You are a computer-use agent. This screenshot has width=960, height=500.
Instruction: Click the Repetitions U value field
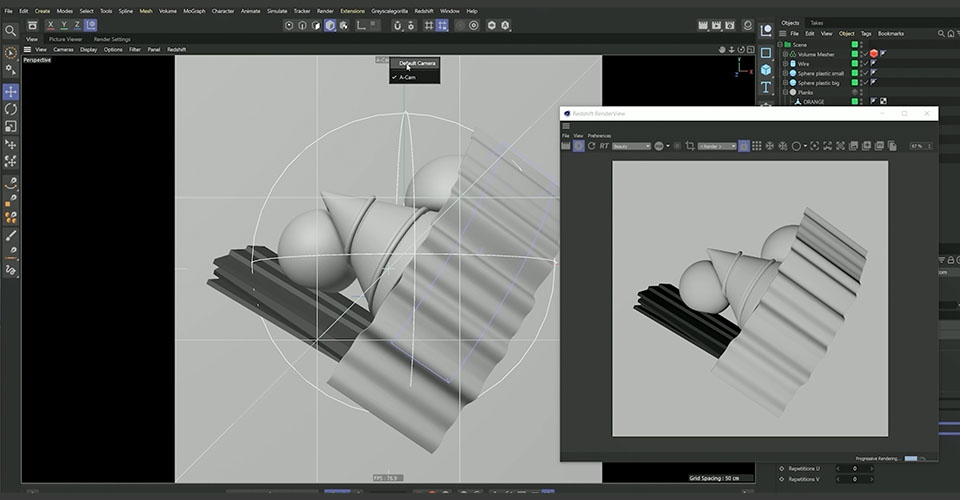[x=855, y=469]
